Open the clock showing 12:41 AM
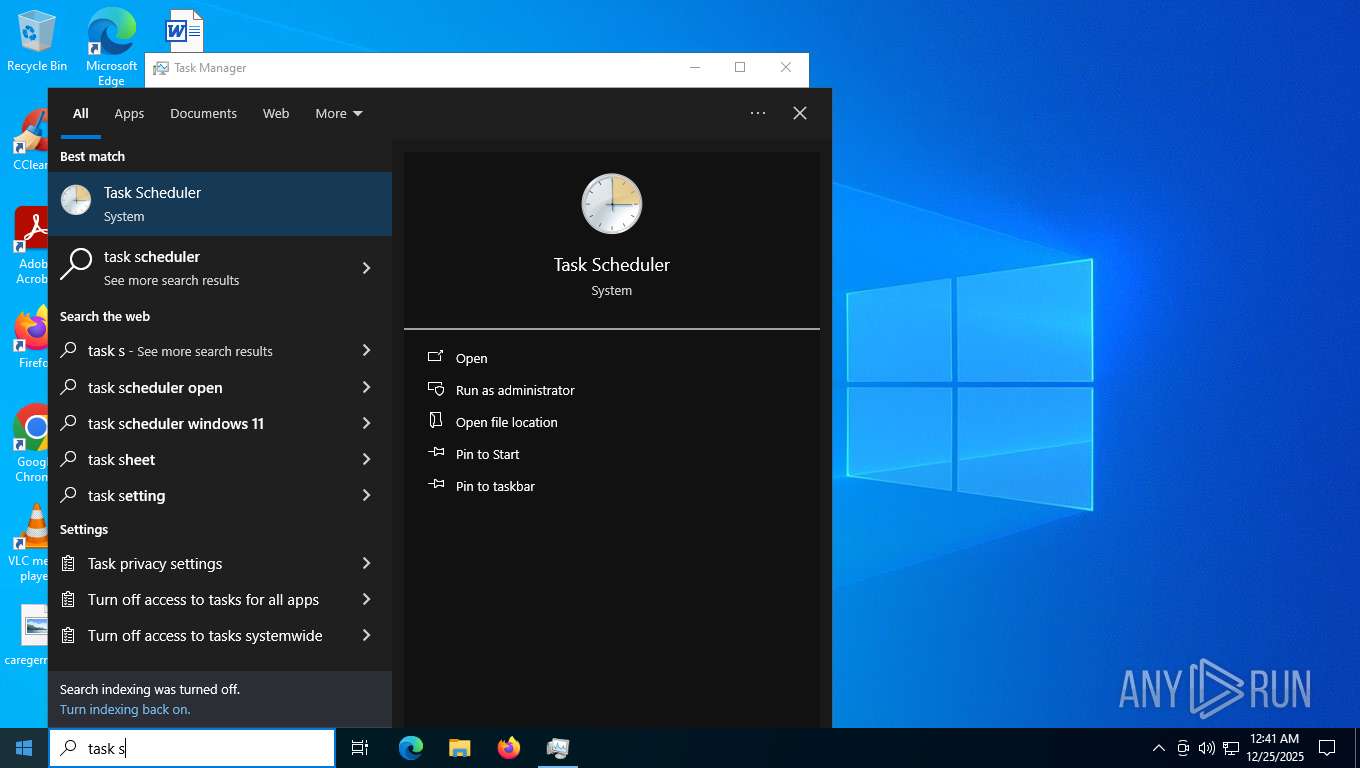Screen dimensions: 1360x768 click(1274, 748)
